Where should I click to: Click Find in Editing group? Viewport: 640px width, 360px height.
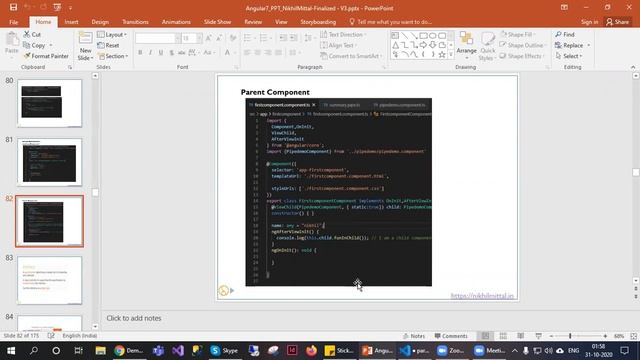click(x=565, y=35)
